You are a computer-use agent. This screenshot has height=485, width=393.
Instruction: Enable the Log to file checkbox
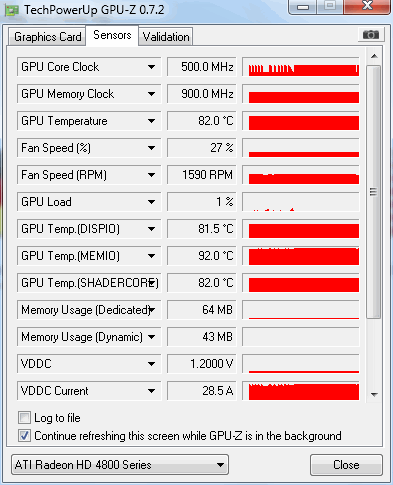coord(24,417)
